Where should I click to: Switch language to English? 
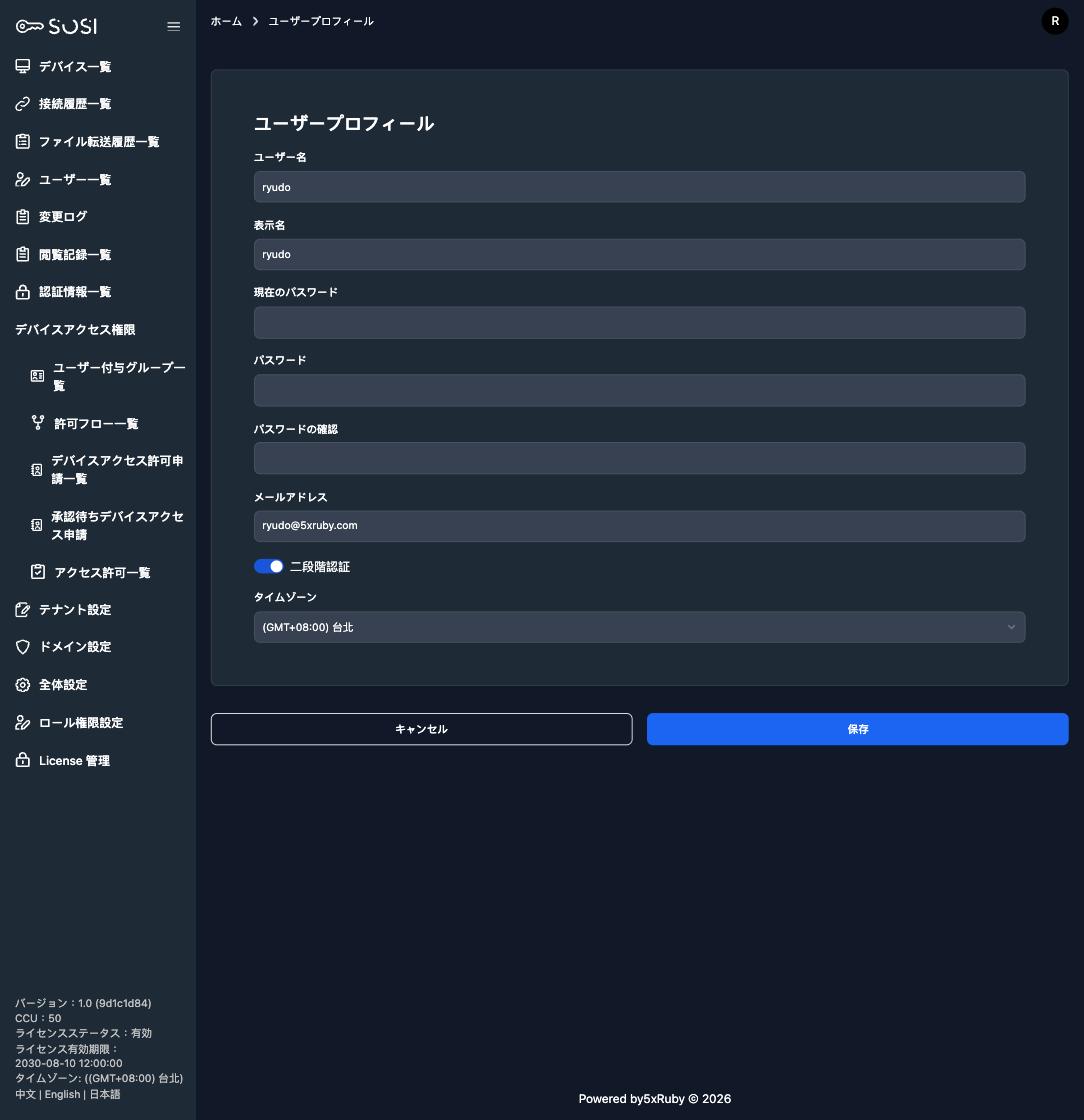click(62, 1094)
